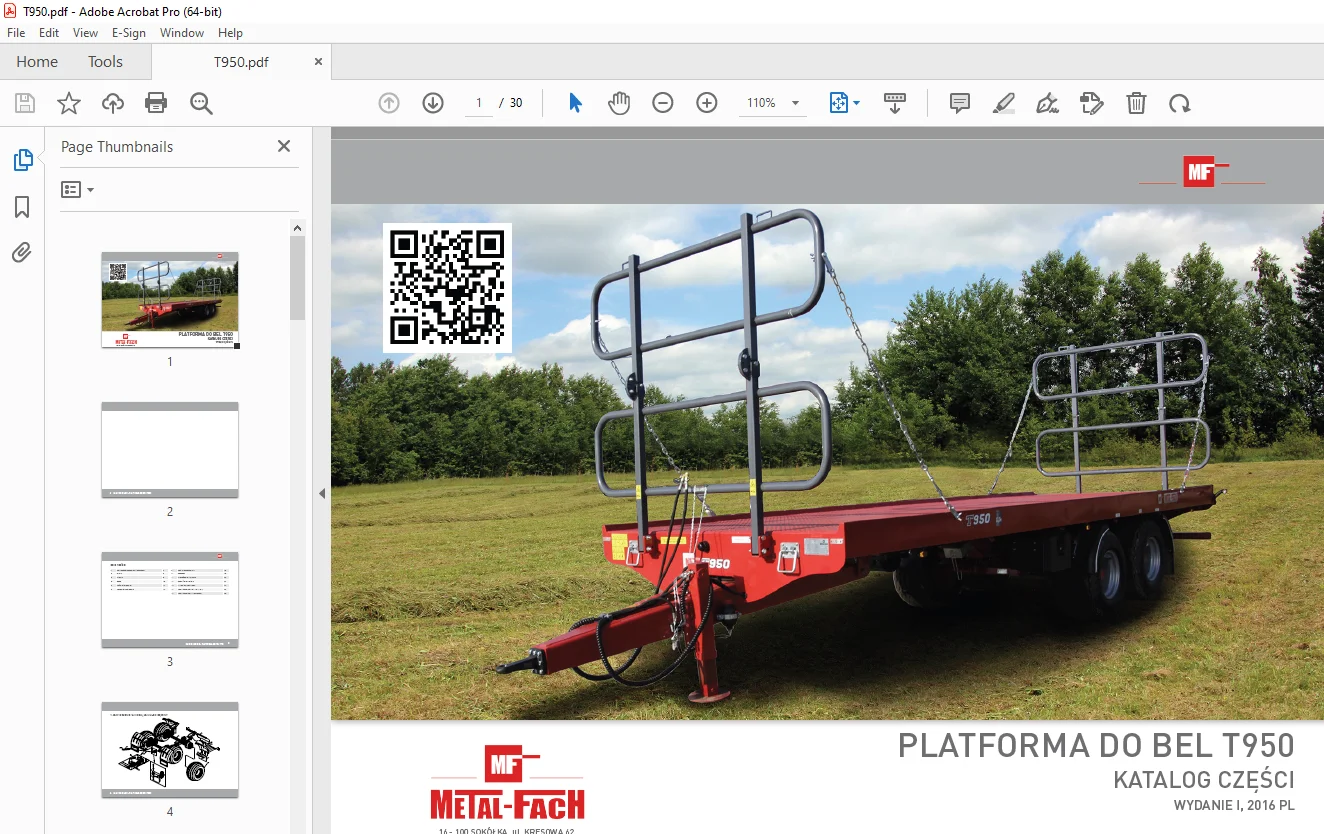
Task: Collapse the navigation pane arrow
Action: click(x=322, y=493)
